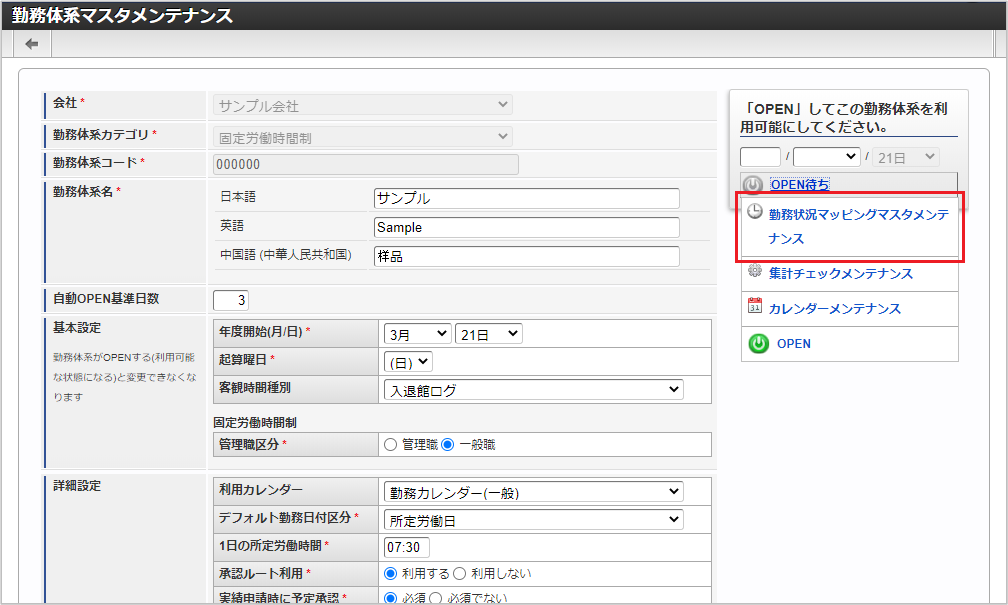
Task: Select 利用しない for 承認ルート利用
Action: (x=459, y=573)
